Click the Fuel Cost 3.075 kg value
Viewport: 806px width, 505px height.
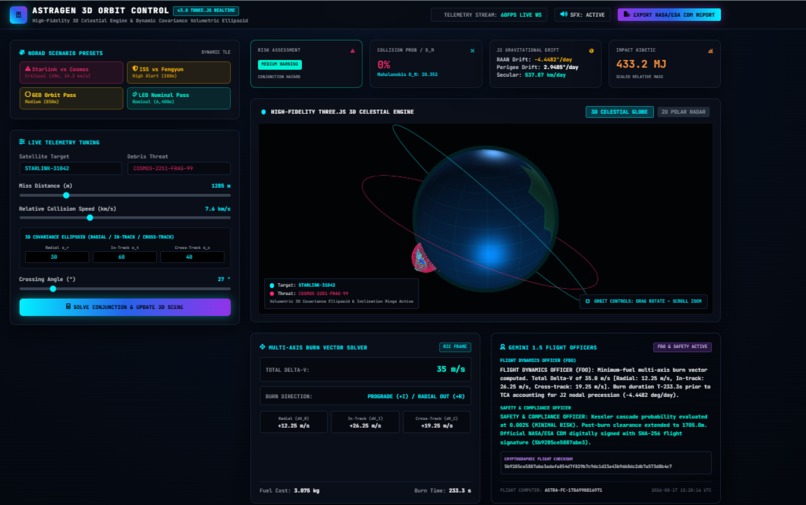pos(306,491)
